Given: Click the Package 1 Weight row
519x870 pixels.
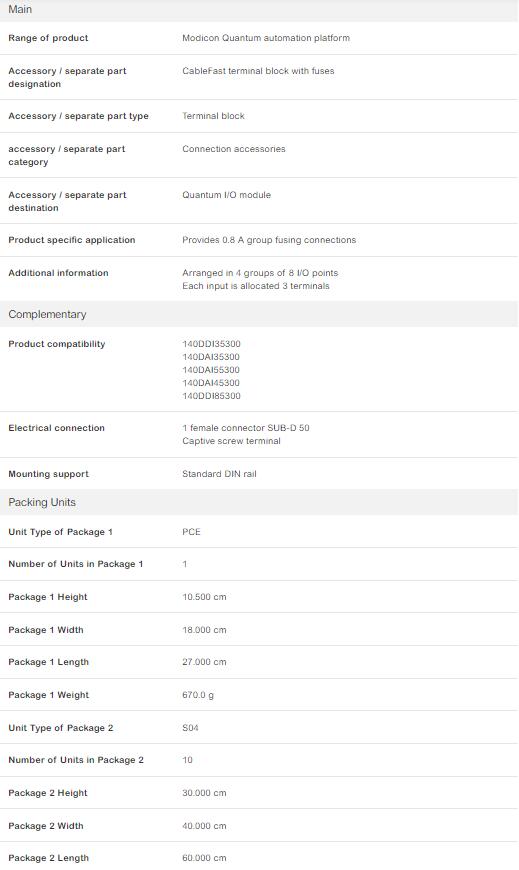Looking at the screenshot, I should coord(259,695).
